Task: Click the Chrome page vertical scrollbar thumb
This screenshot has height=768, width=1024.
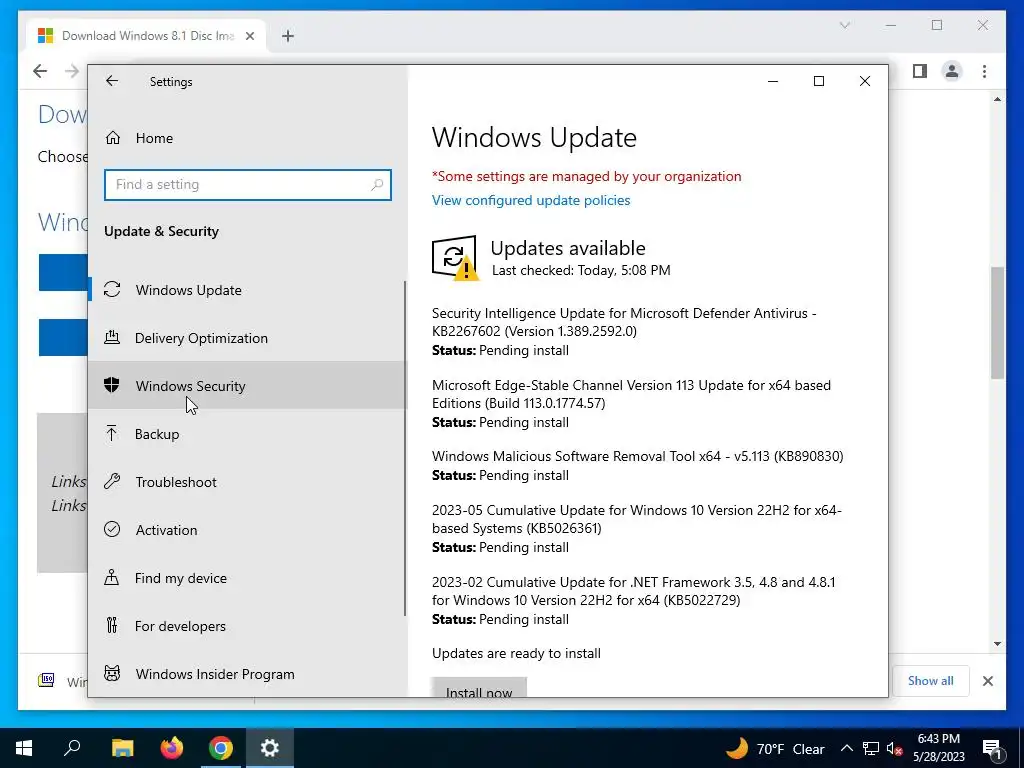Action: pyautogui.click(x=997, y=323)
